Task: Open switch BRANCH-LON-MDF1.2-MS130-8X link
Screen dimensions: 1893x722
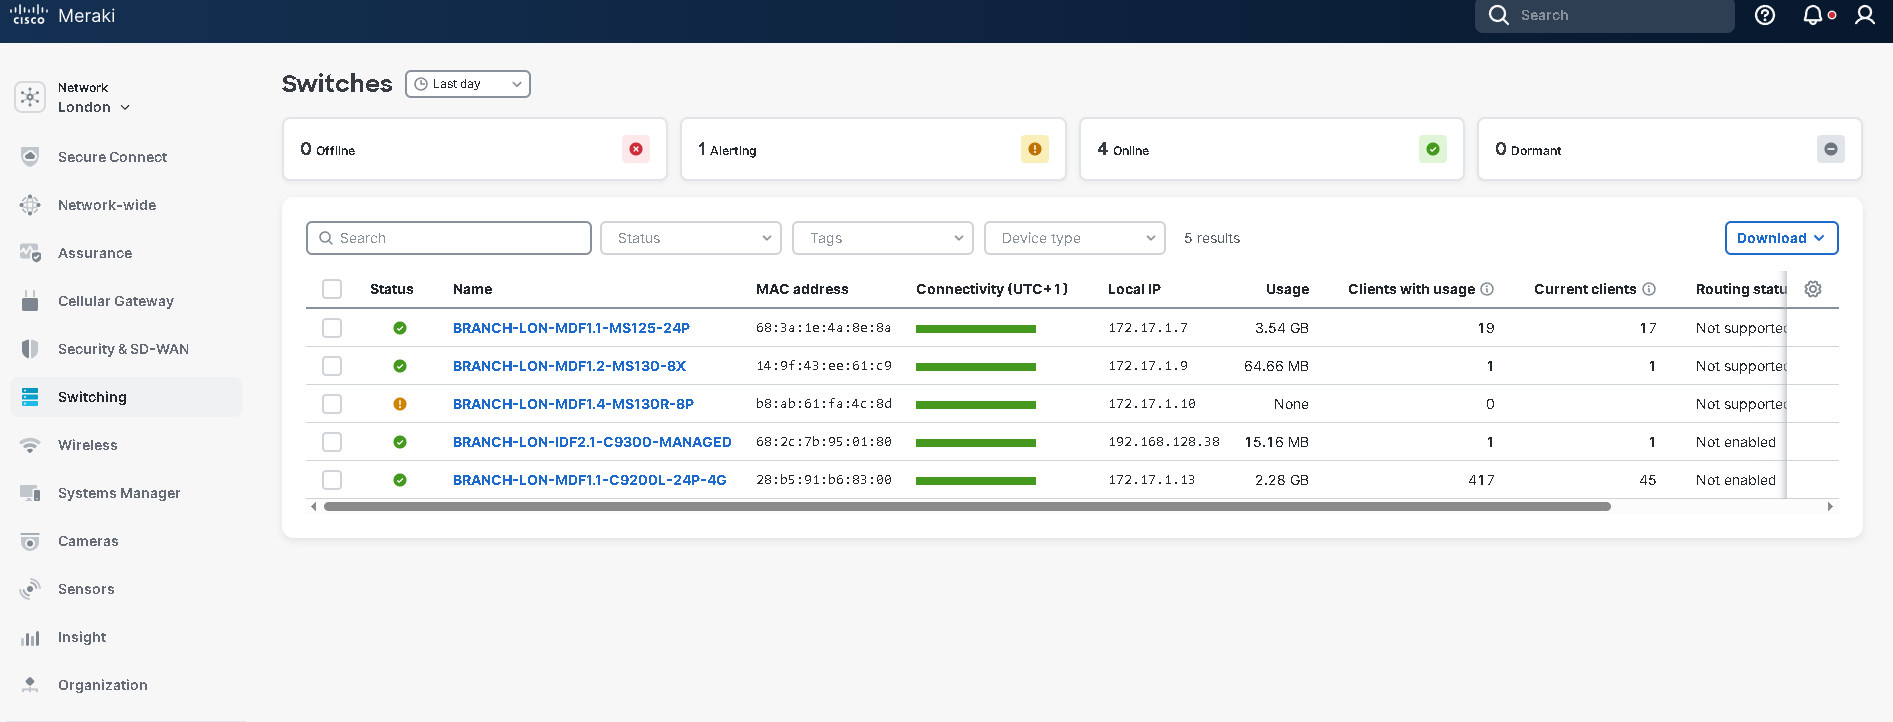Action: pyautogui.click(x=569, y=366)
